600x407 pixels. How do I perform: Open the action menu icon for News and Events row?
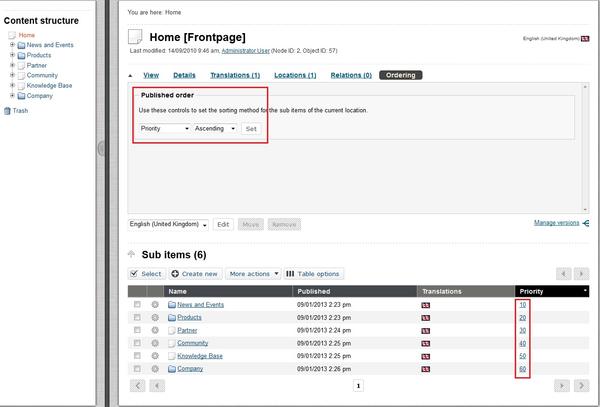155,304
